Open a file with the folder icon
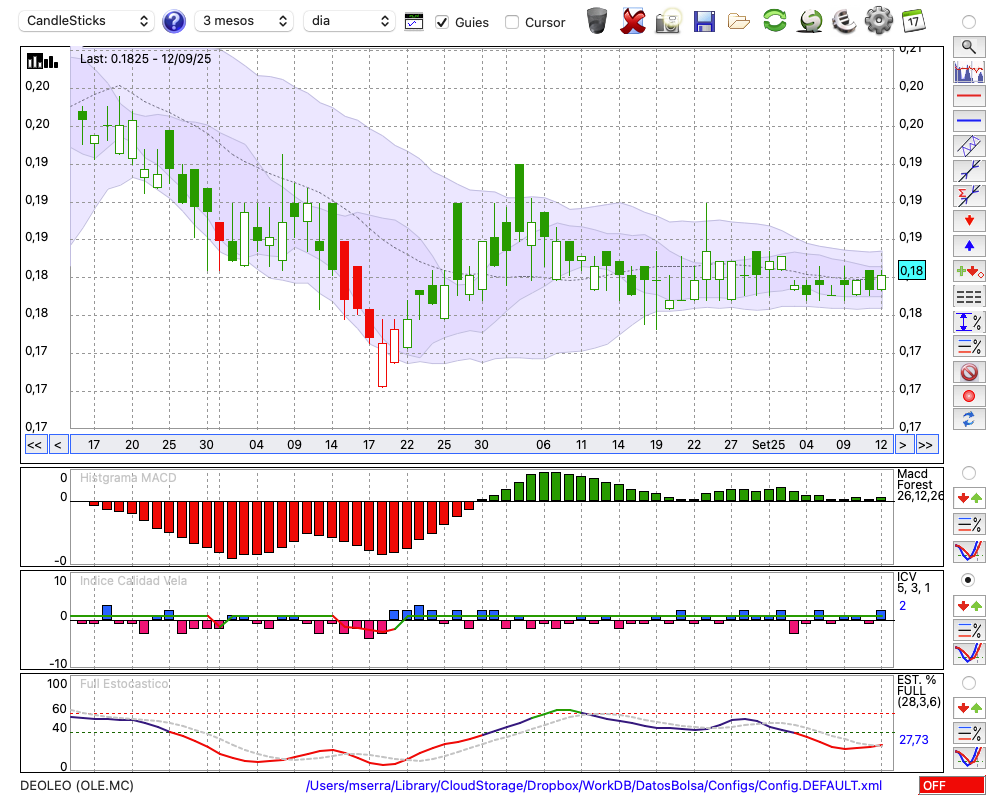 pyautogui.click(x=739, y=22)
